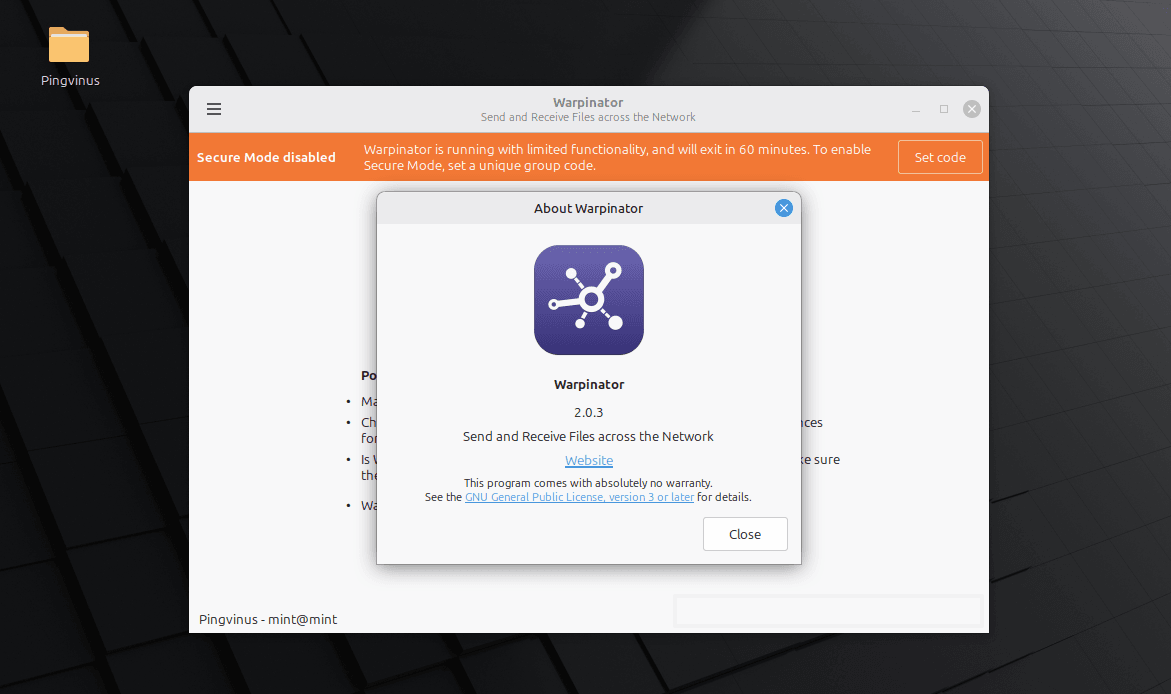Click the version number 2.0.3 text
The width and height of the screenshot is (1171, 694).
pos(588,412)
